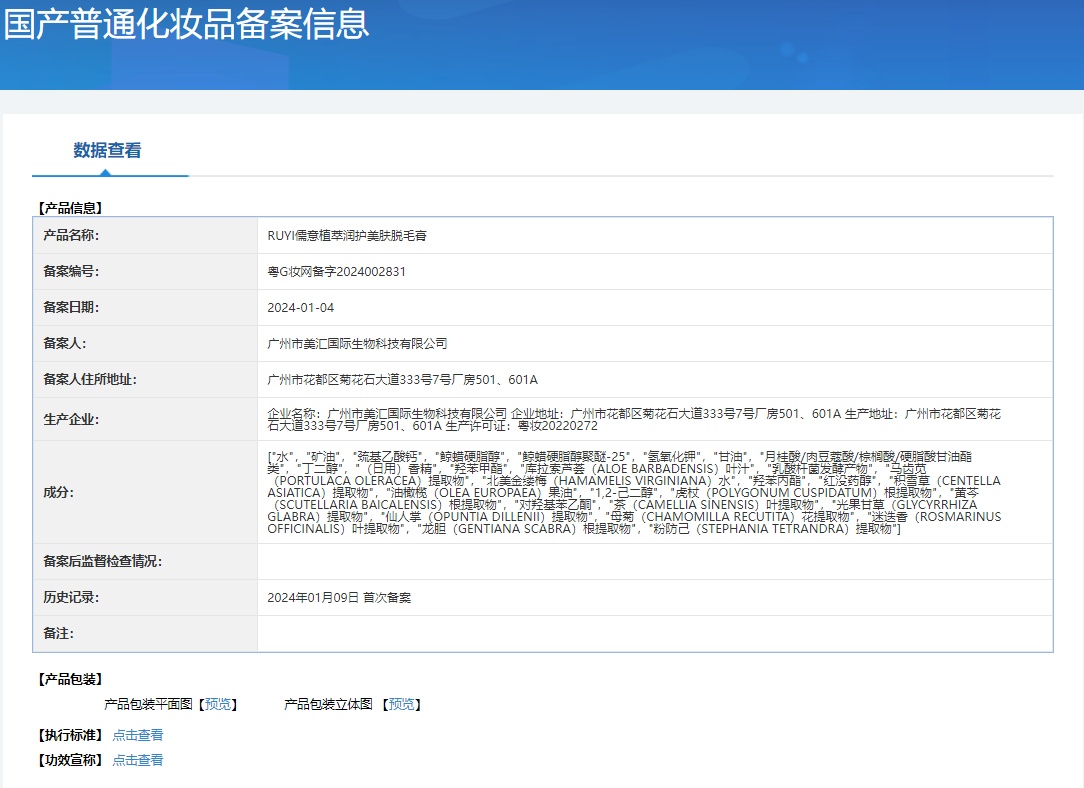
Task: Select the 生产企业 details text
Action: pos(634,420)
